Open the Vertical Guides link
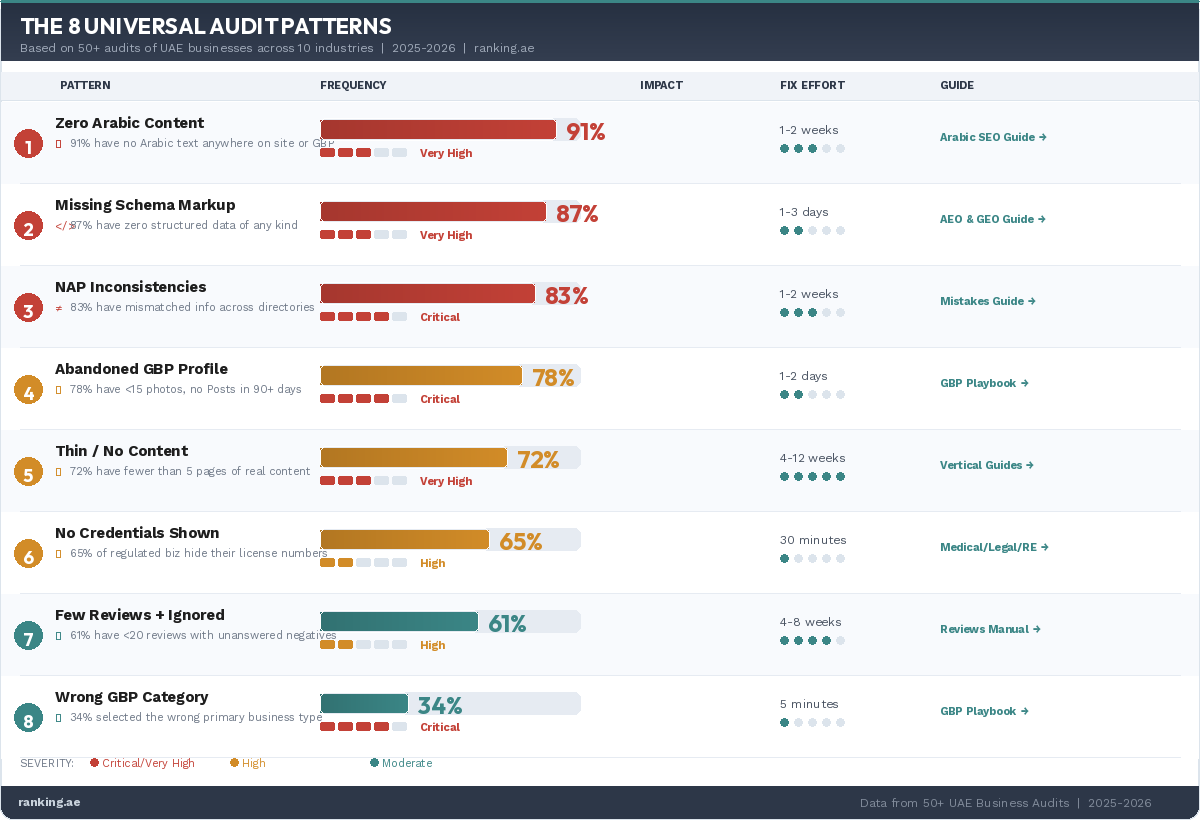 coord(986,465)
